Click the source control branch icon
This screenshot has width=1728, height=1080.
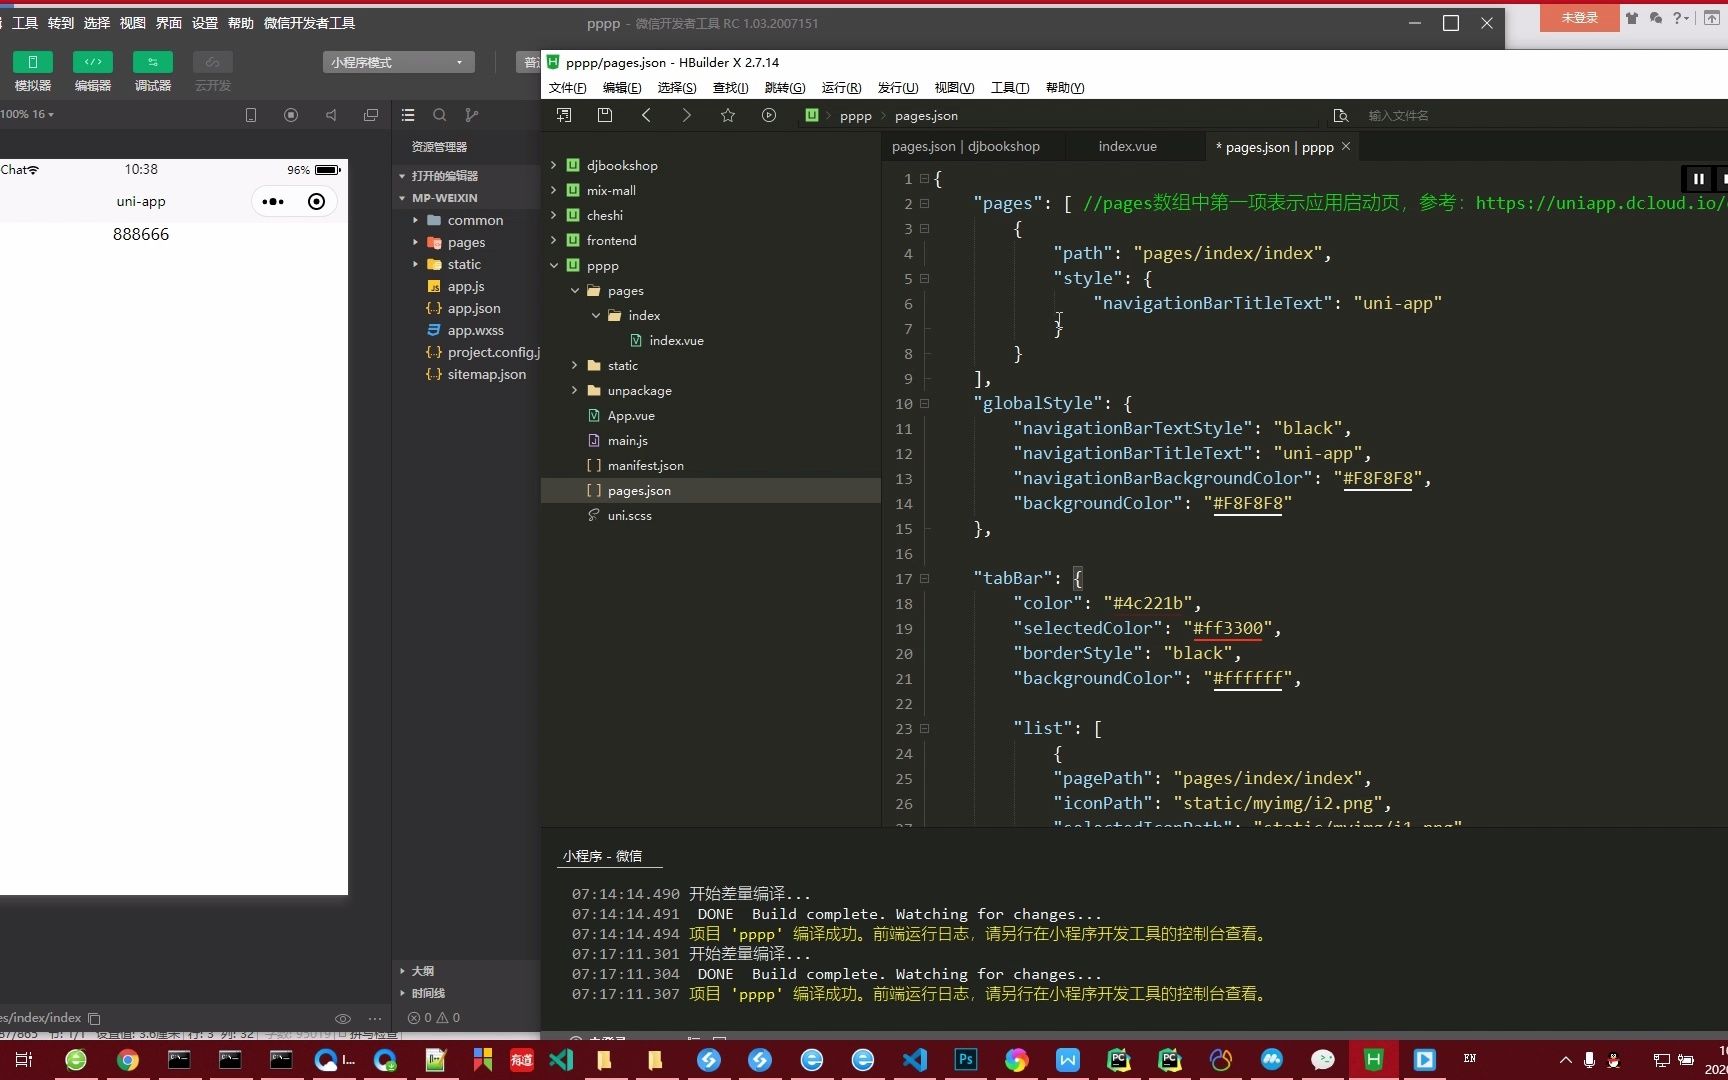472,115
